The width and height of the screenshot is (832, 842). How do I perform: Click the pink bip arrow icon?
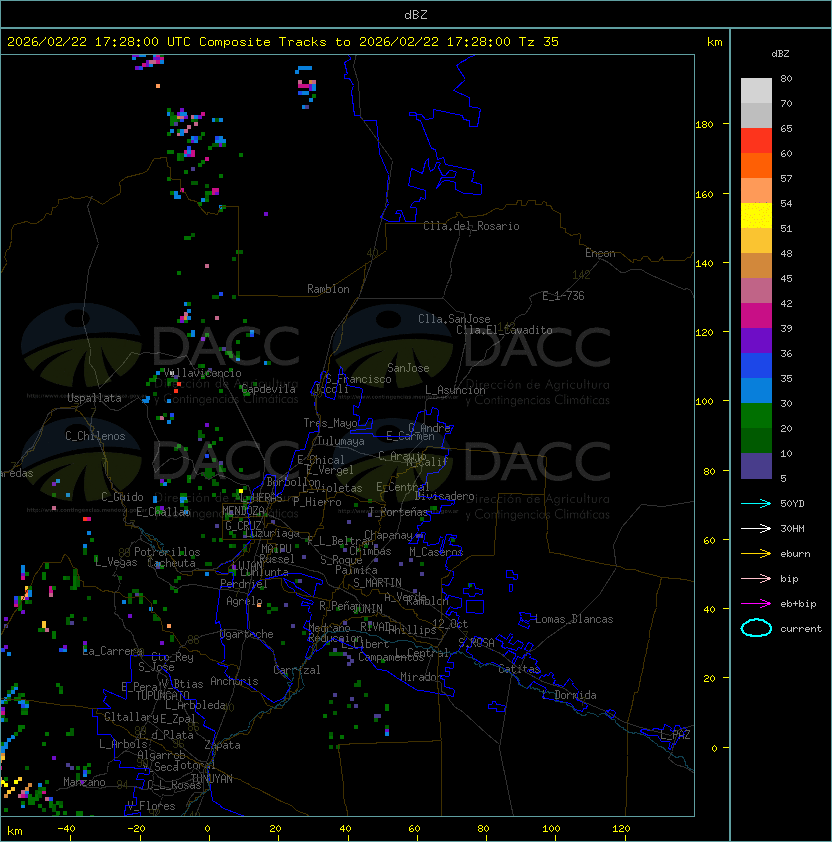(756, 578)
